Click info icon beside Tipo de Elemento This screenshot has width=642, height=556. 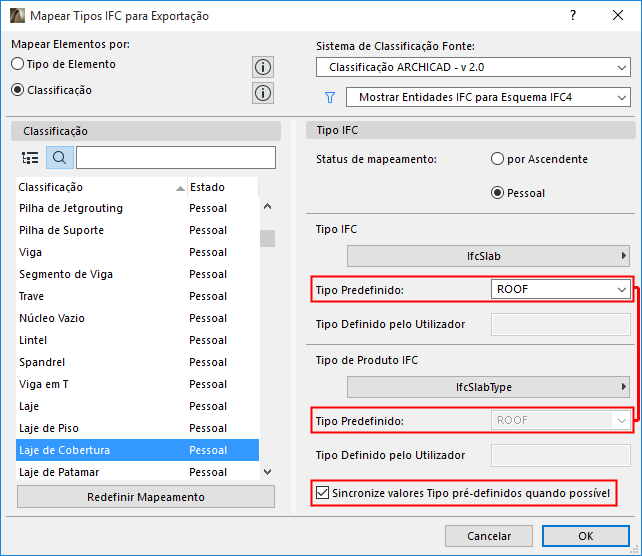pos(263,67)
